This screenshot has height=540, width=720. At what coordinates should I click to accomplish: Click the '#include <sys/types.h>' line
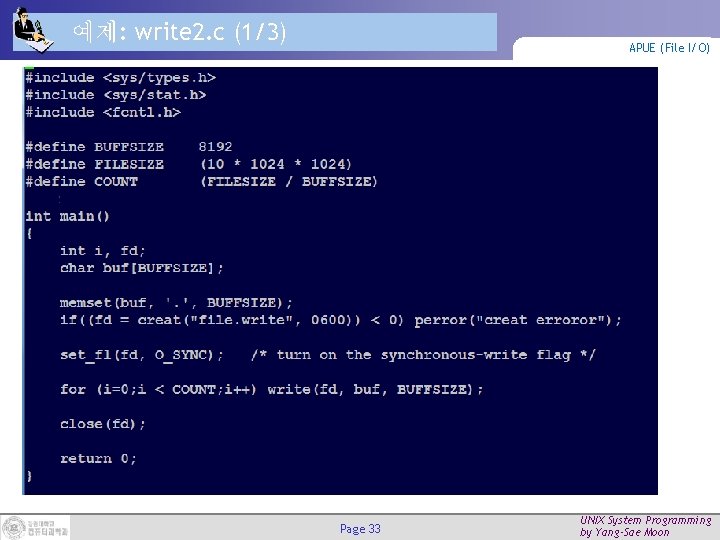pos(120,78)
